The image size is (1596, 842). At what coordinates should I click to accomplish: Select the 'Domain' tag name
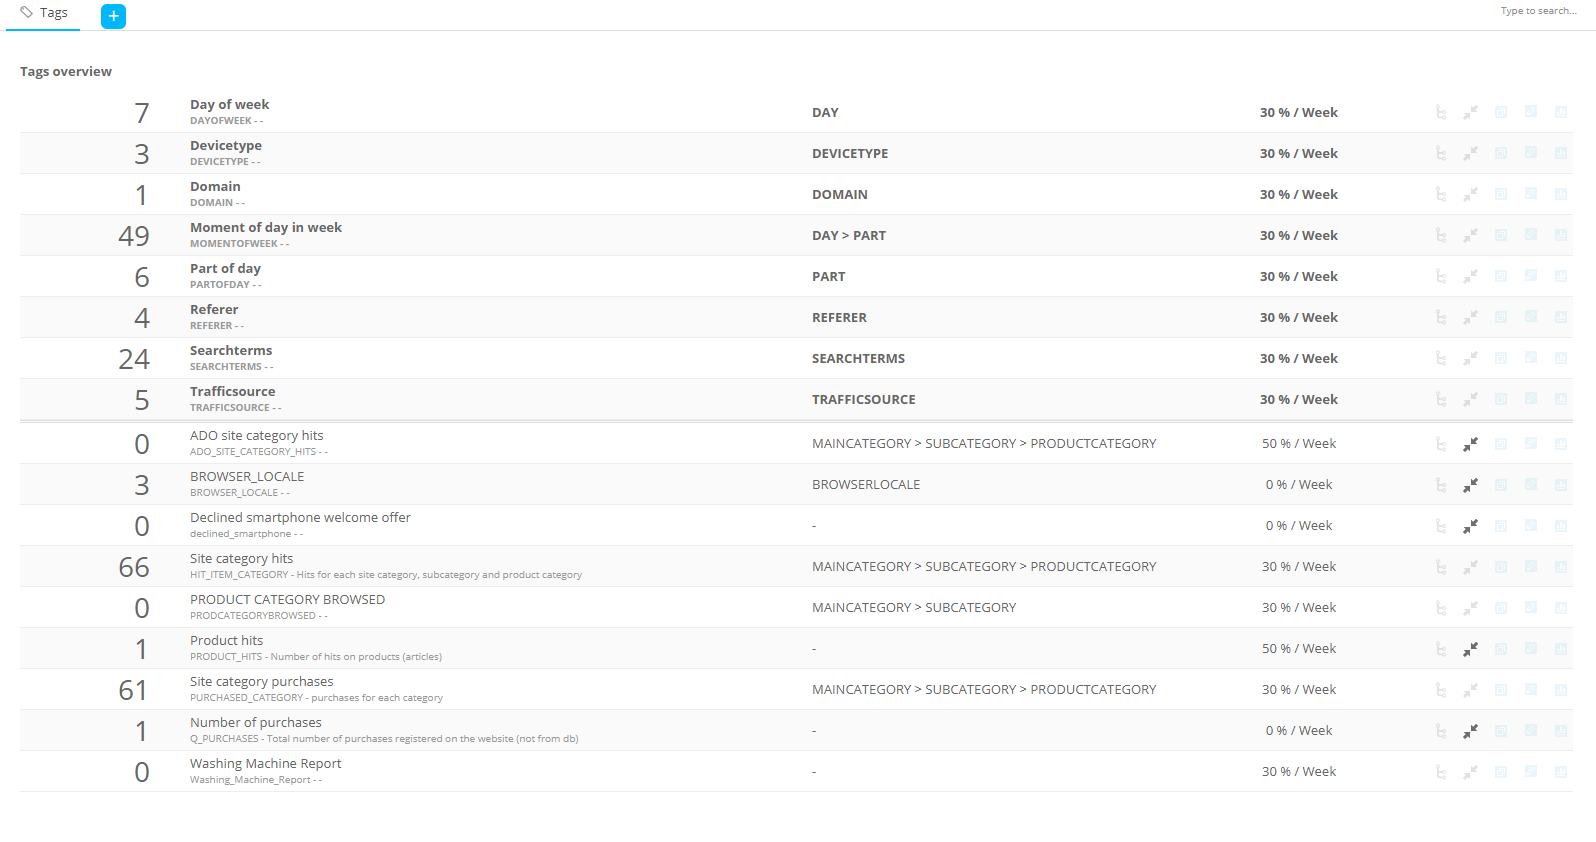[215, 186]
